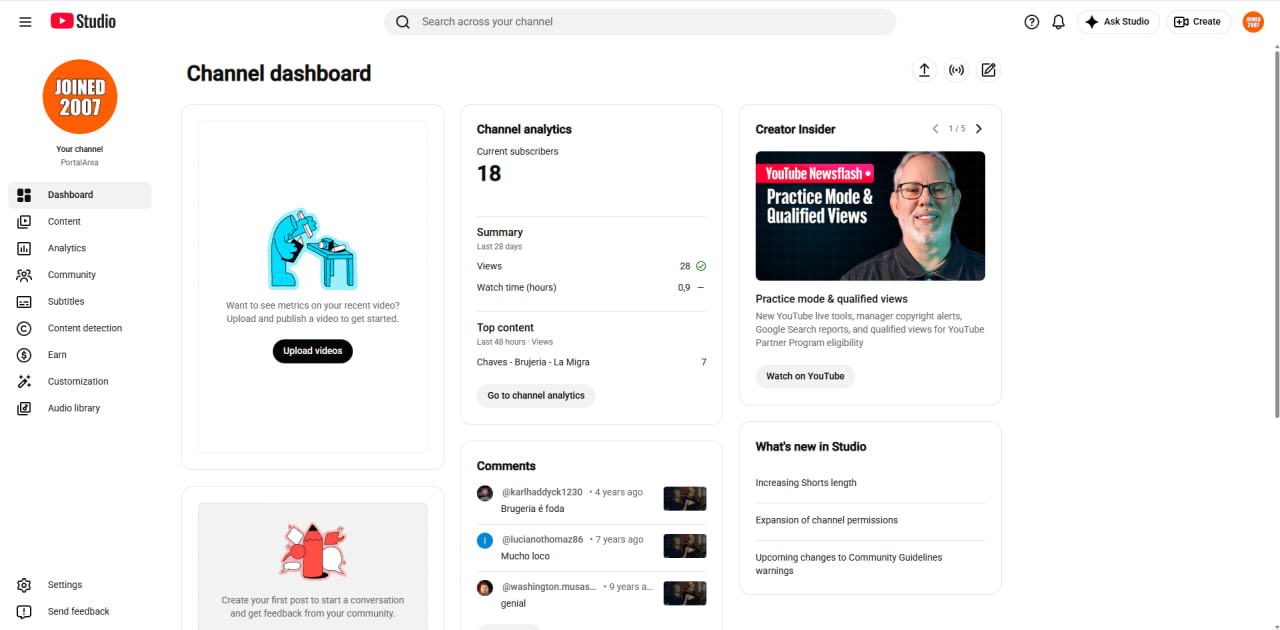
Task: Open Ask Studio assistant
Action: coord(1118,22)
